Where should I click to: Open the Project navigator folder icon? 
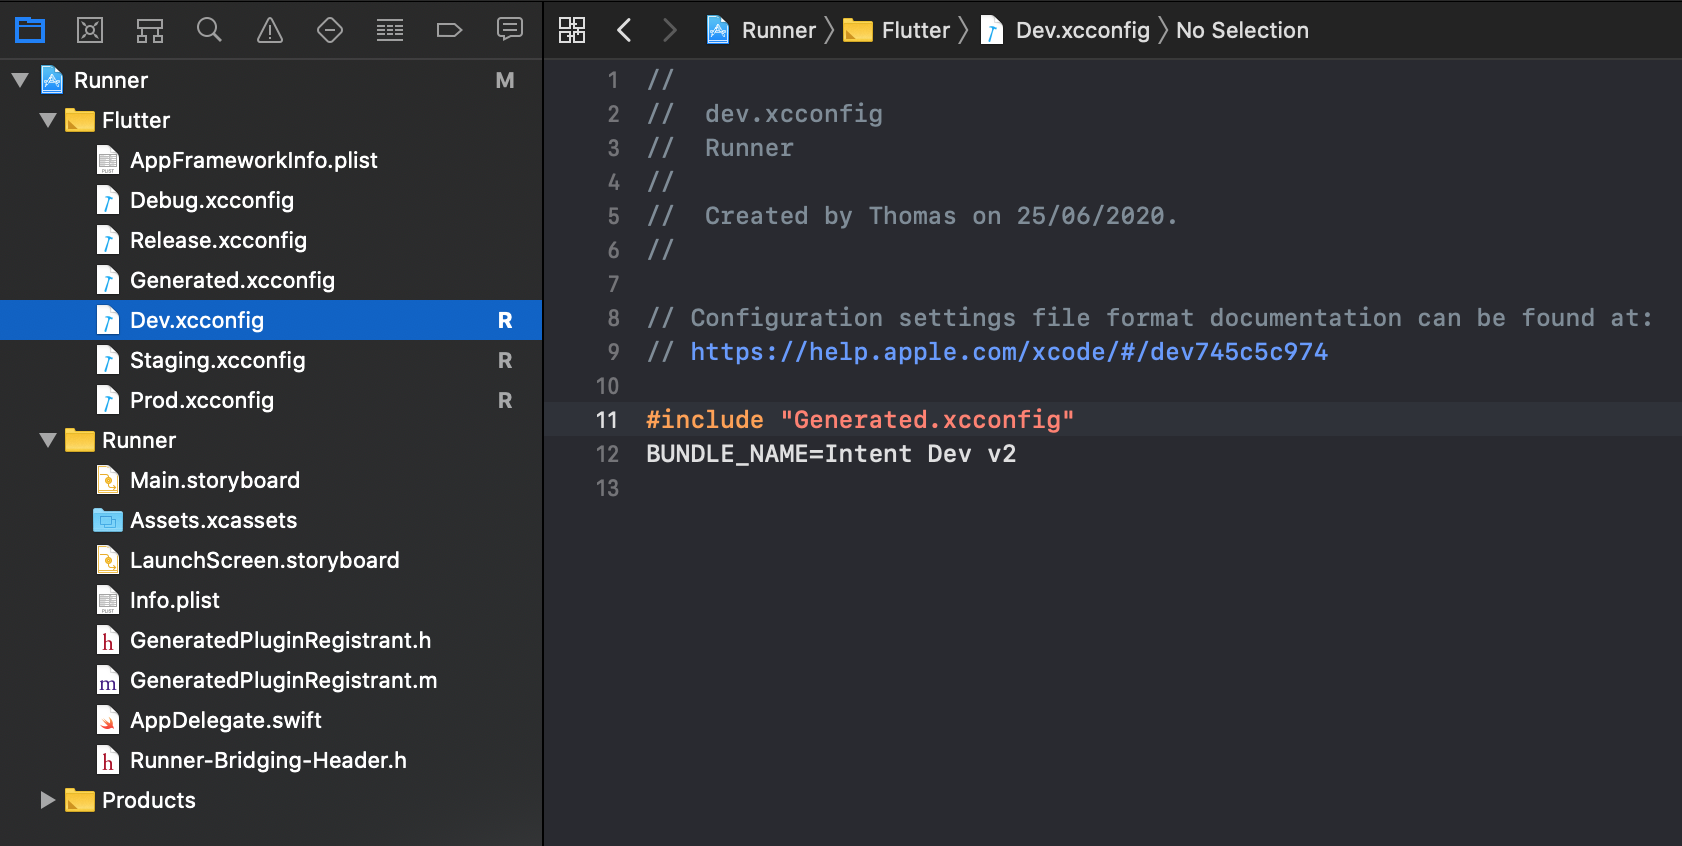tap(30, 30)
